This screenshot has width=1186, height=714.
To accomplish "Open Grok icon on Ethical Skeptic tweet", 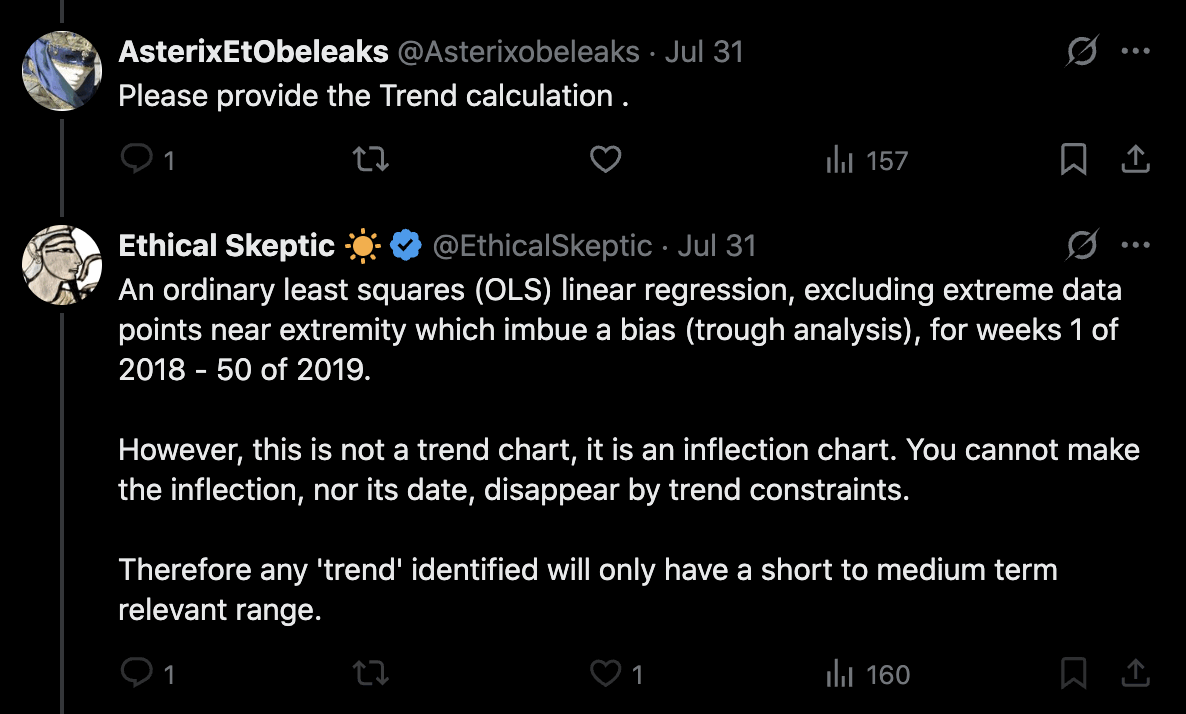I will tap(1081, 245).
